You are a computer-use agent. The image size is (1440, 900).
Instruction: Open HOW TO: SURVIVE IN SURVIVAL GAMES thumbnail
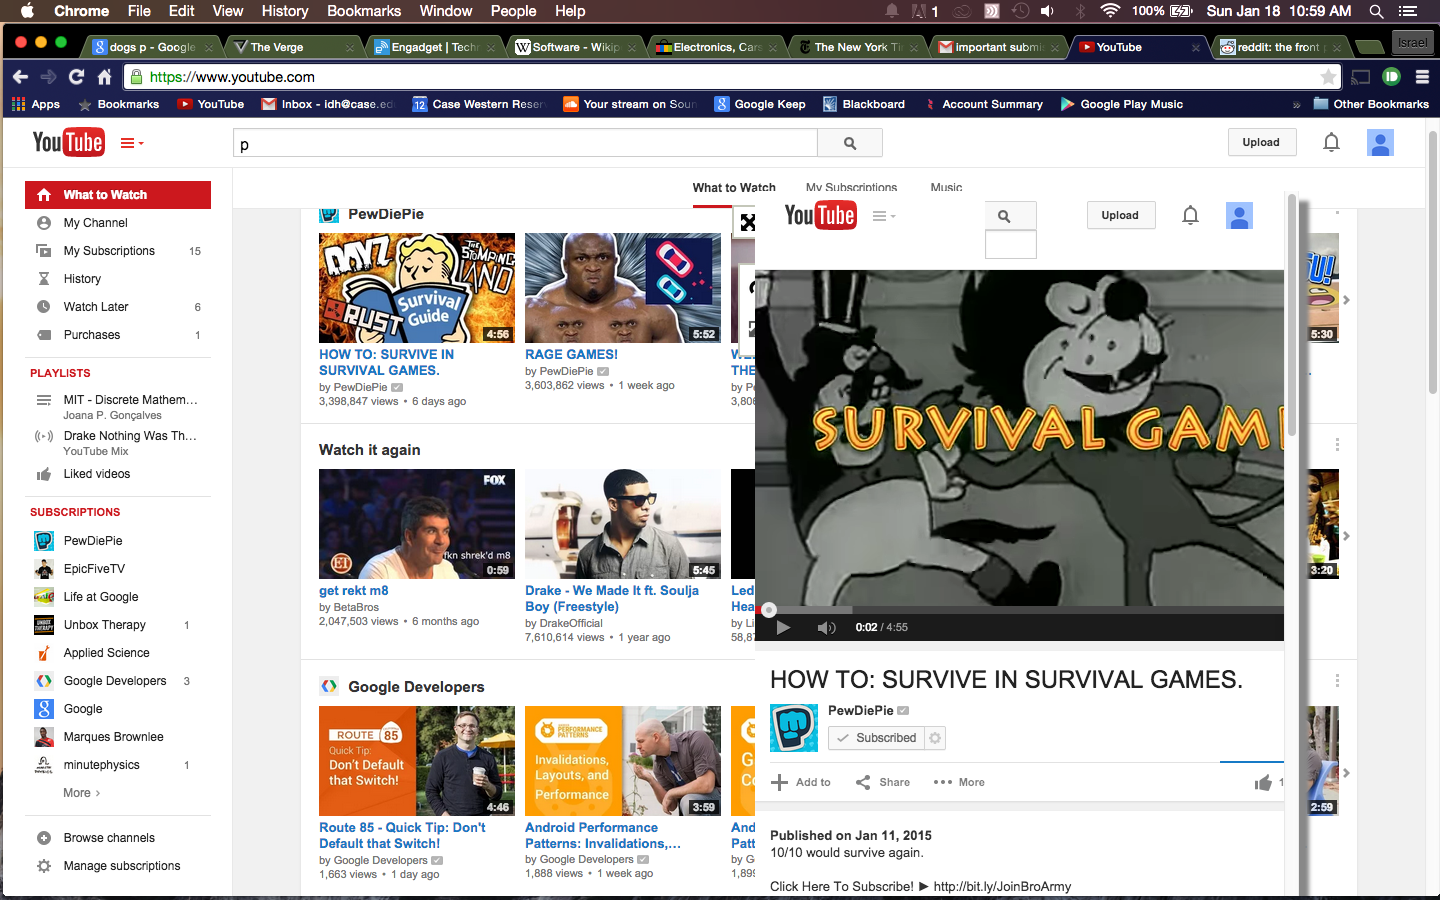click(x=417, y=288)
